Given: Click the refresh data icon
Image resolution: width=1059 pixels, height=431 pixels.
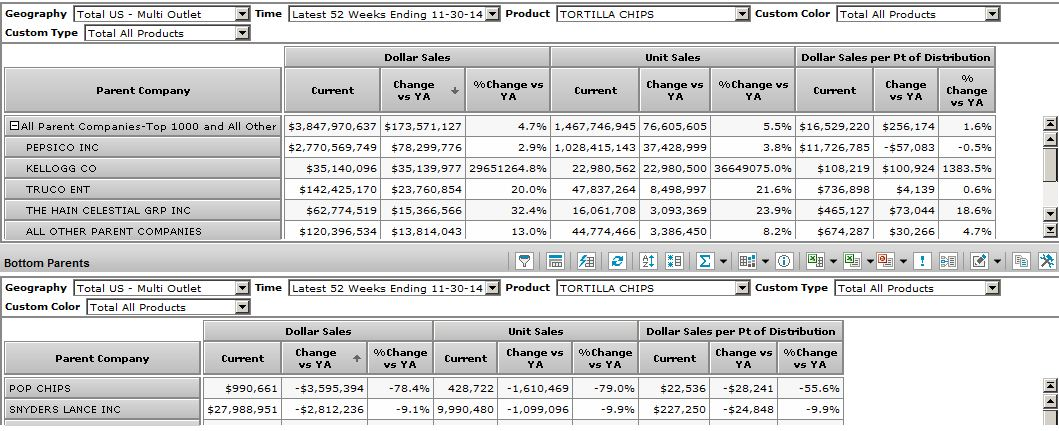Looking at the screenshot, I should tap(618, 261).
